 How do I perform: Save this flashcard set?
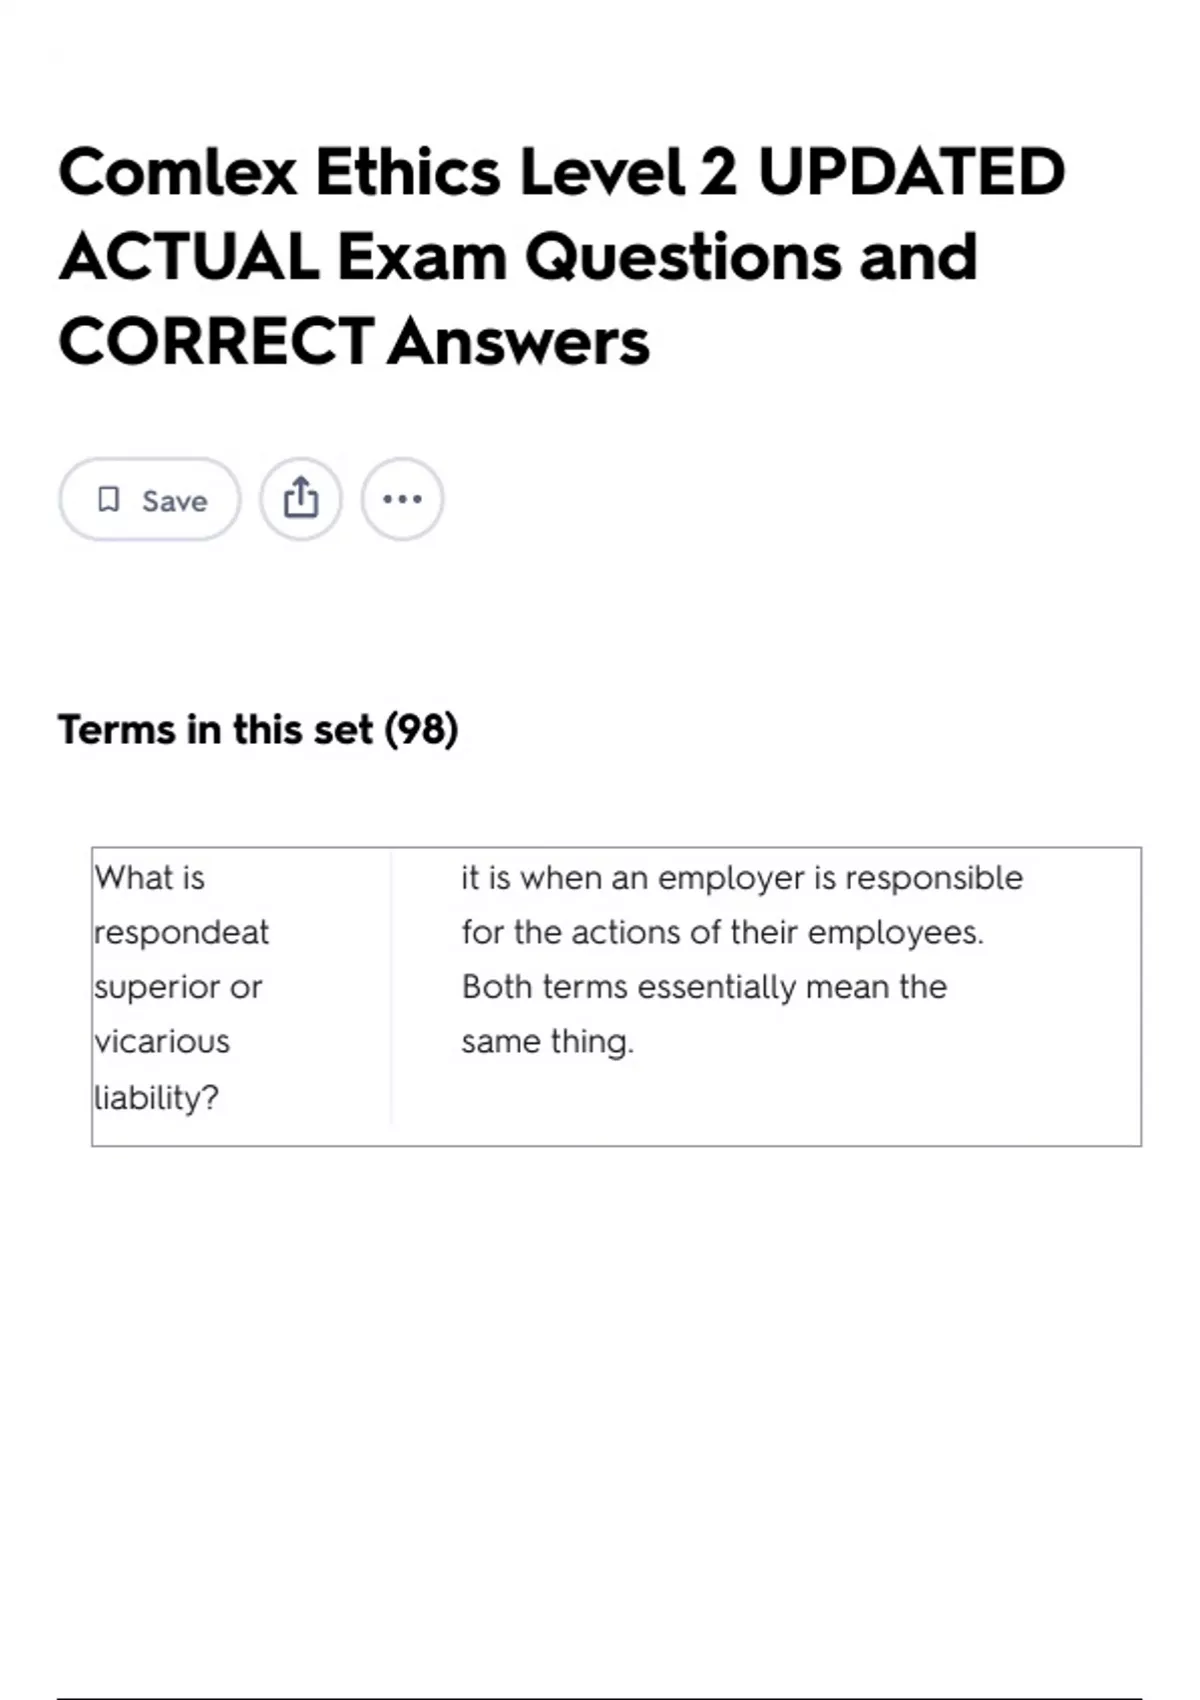click(x=150, y=499)
